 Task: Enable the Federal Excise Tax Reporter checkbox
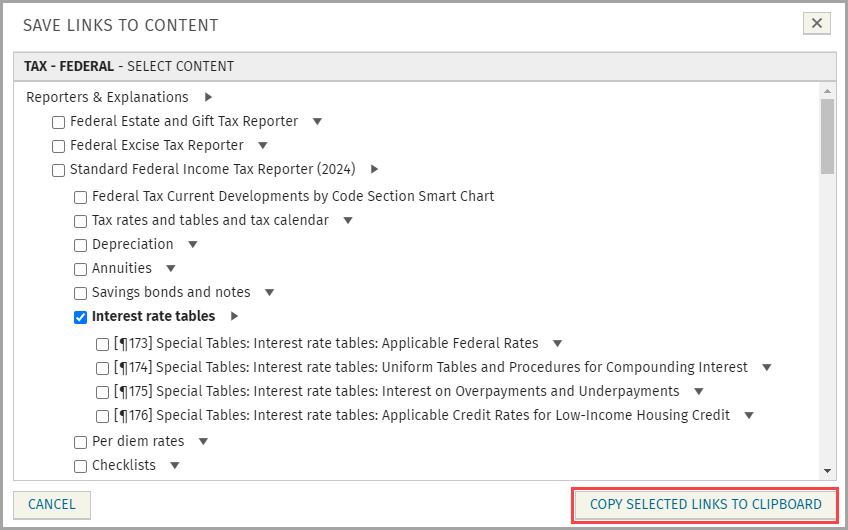[x=59, y=146]
